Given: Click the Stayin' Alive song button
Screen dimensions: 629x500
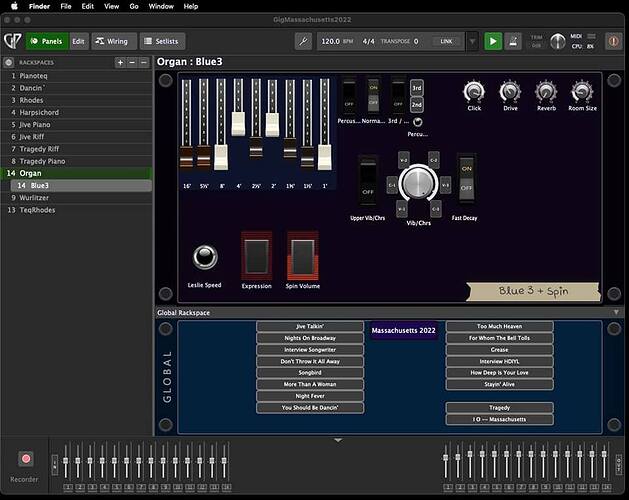Looking at the screenshot, I should pos(499,384).
